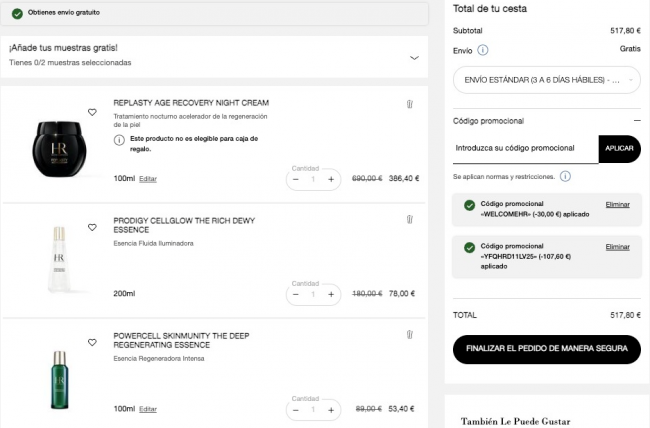Remove Prodigy Cellglow essence with trash icon

(x=410, y=219)
